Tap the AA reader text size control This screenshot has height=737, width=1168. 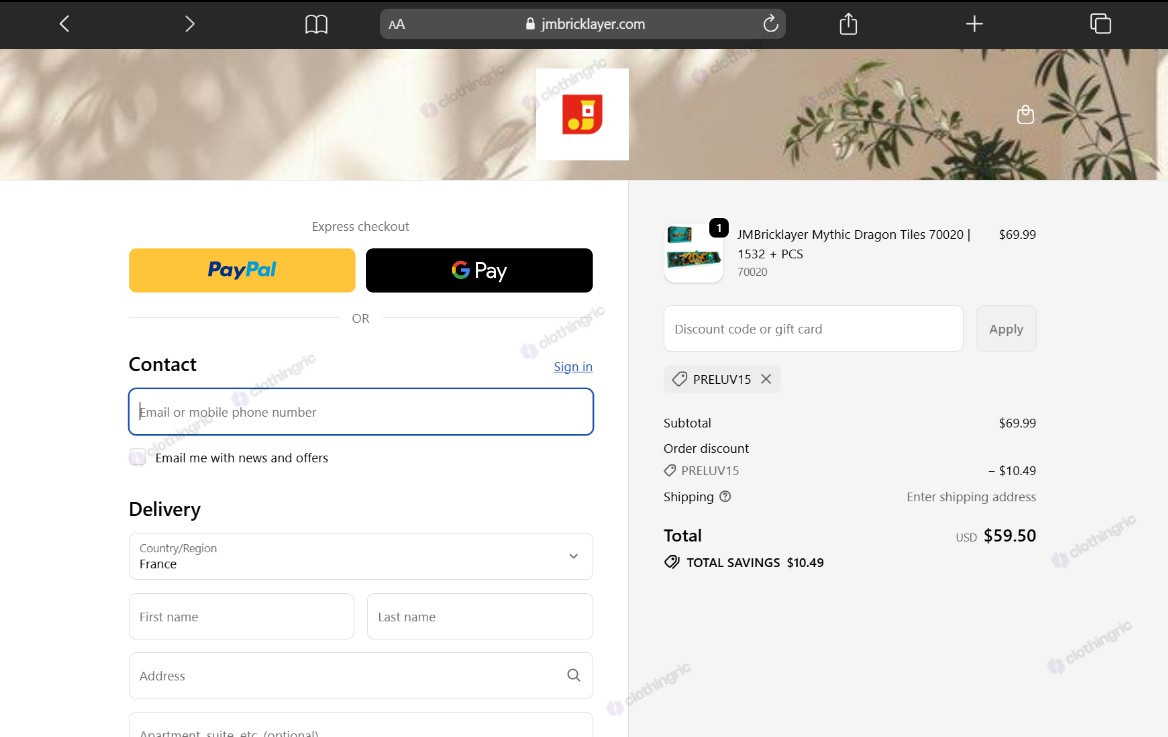[396, 25]
